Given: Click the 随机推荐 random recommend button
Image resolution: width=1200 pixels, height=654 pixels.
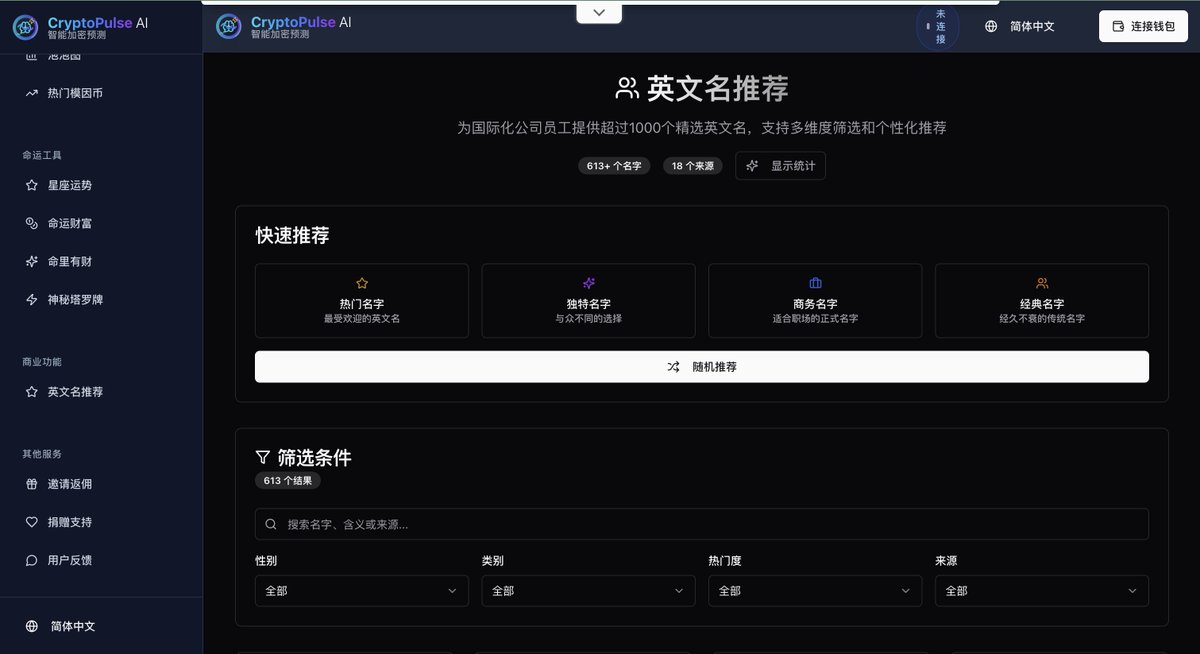Looking at the screenshot, I should (x=701, y=366).
